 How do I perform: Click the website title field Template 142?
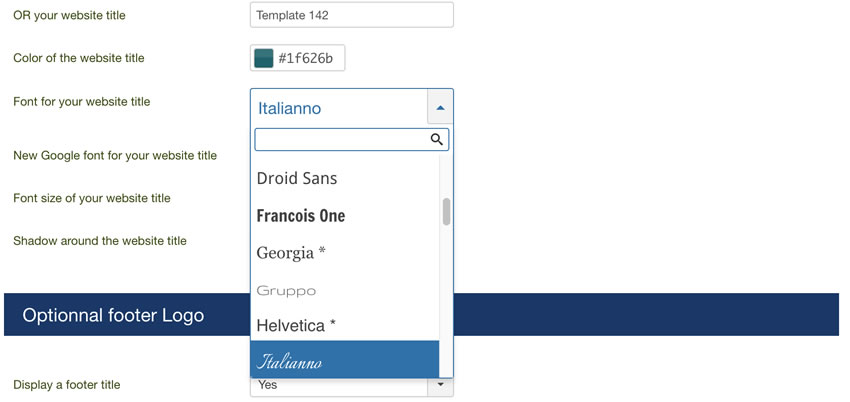[352, 15]
